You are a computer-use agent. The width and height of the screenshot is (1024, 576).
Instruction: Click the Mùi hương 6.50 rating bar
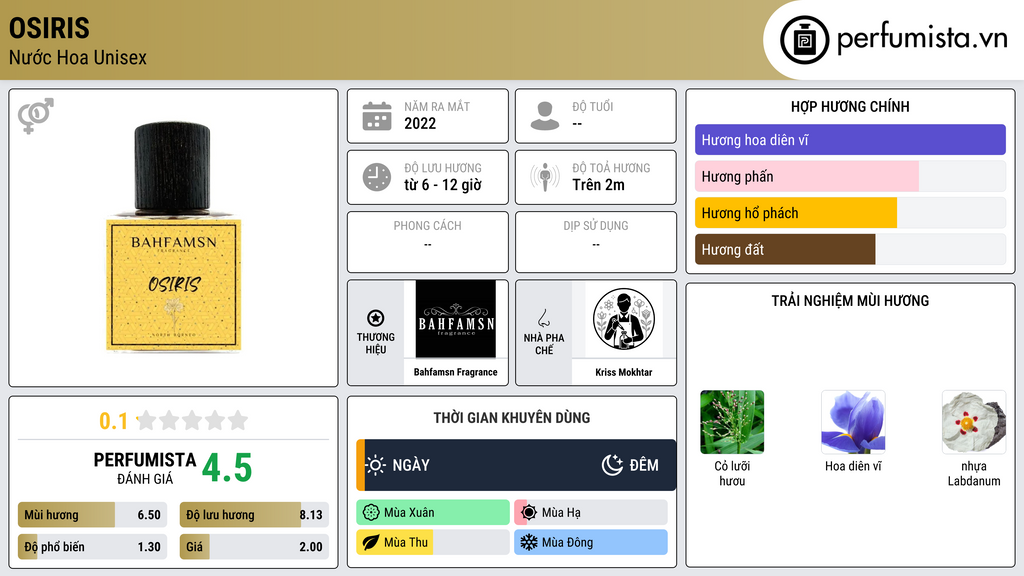point(92,515)
